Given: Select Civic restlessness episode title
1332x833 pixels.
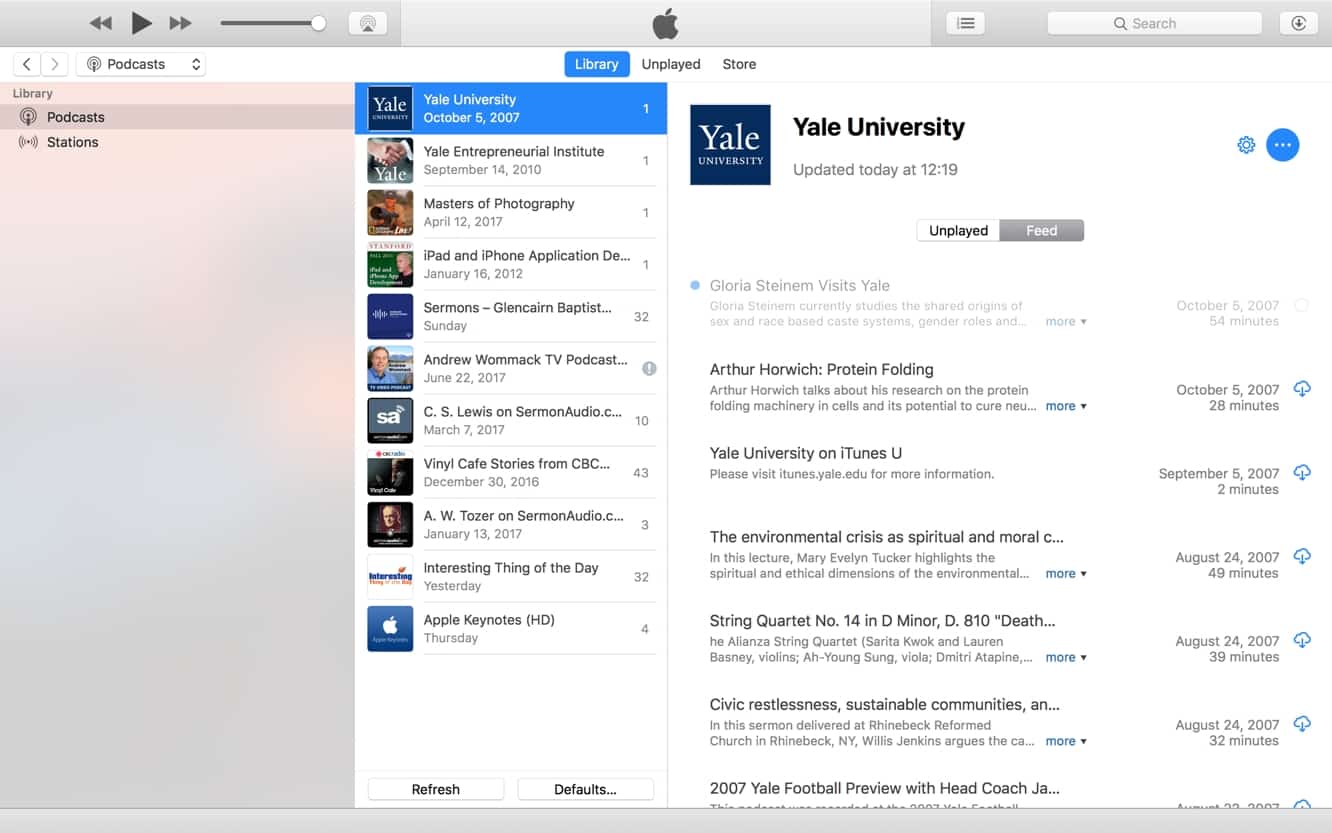Looking at the screenshot, I should click(884, 705).
